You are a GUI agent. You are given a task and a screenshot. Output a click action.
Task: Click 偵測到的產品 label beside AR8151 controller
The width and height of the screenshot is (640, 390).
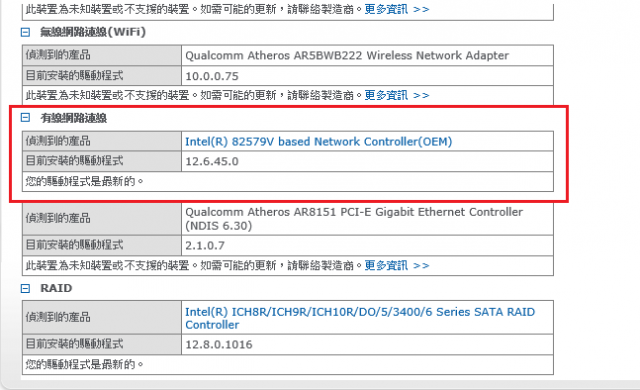58,219
